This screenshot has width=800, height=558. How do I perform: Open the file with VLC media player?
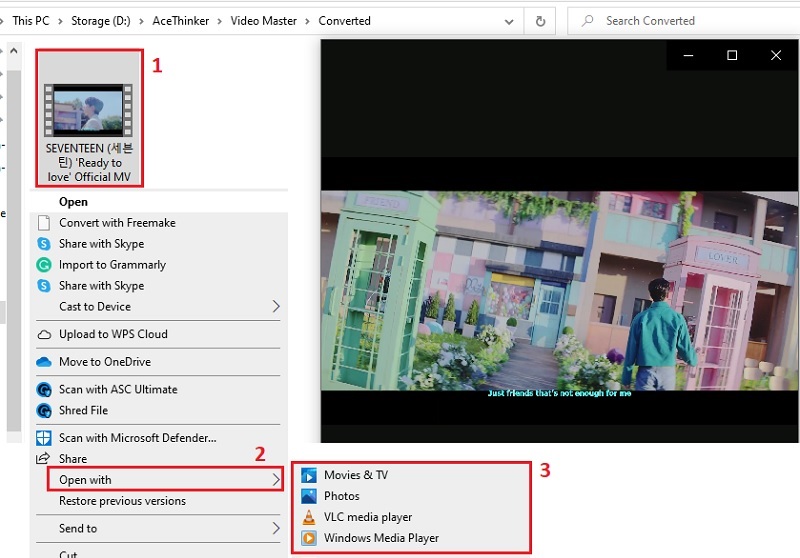[411, 517]
